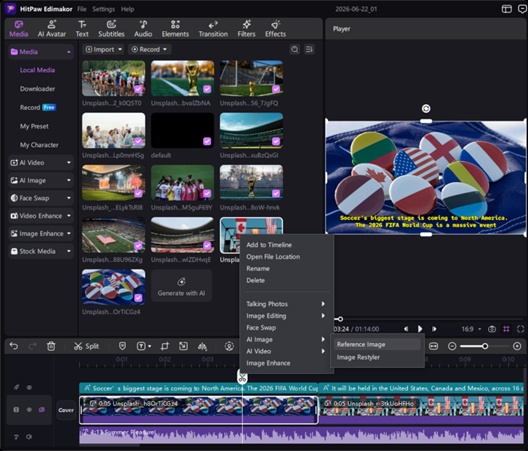Select Reference Image in submenu
Image resolution: width=528 pixels, height=451 pixels.
tap(377, 344)
